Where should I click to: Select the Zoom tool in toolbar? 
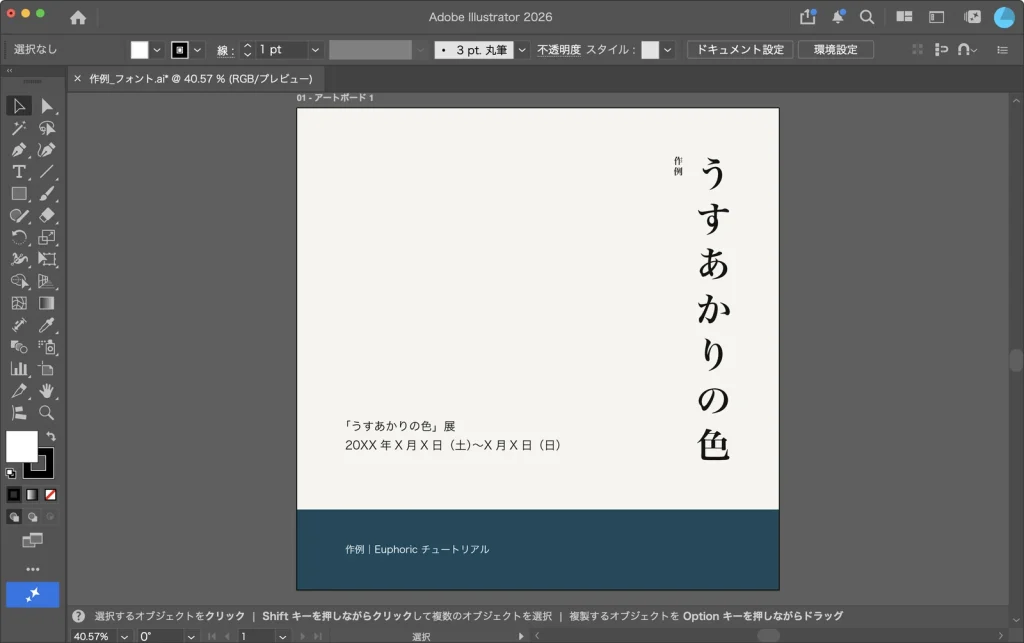click(x=47, y=413)
